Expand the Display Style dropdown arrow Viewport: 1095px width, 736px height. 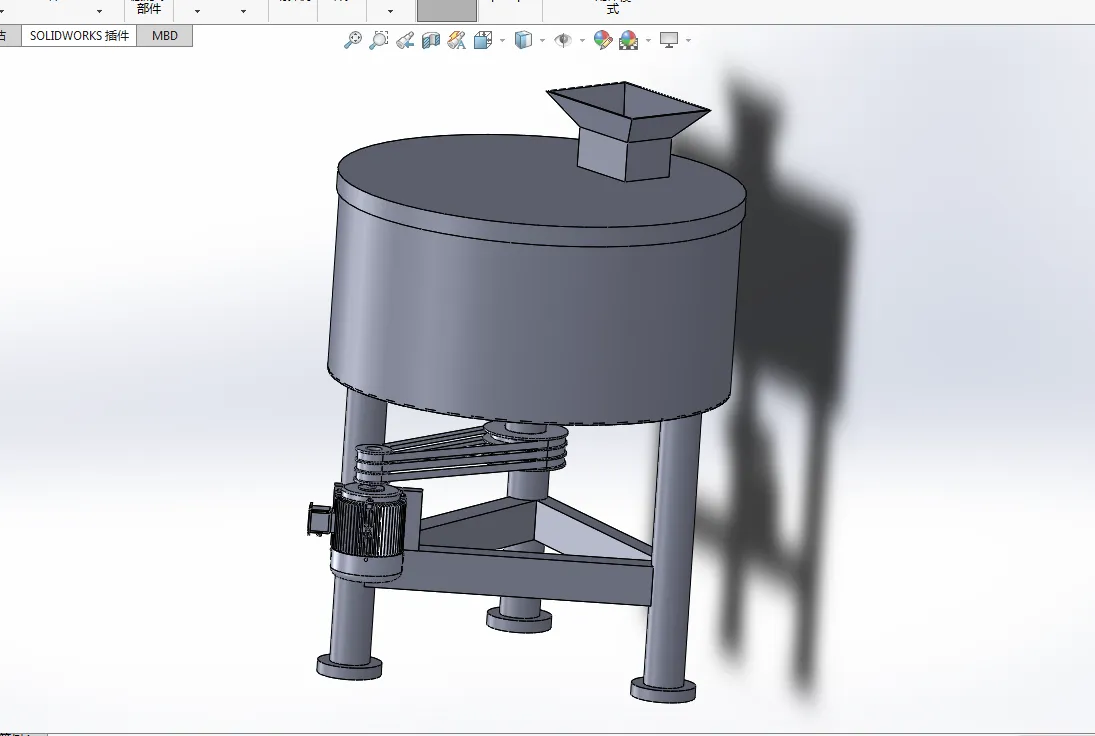tap(543, 41)
